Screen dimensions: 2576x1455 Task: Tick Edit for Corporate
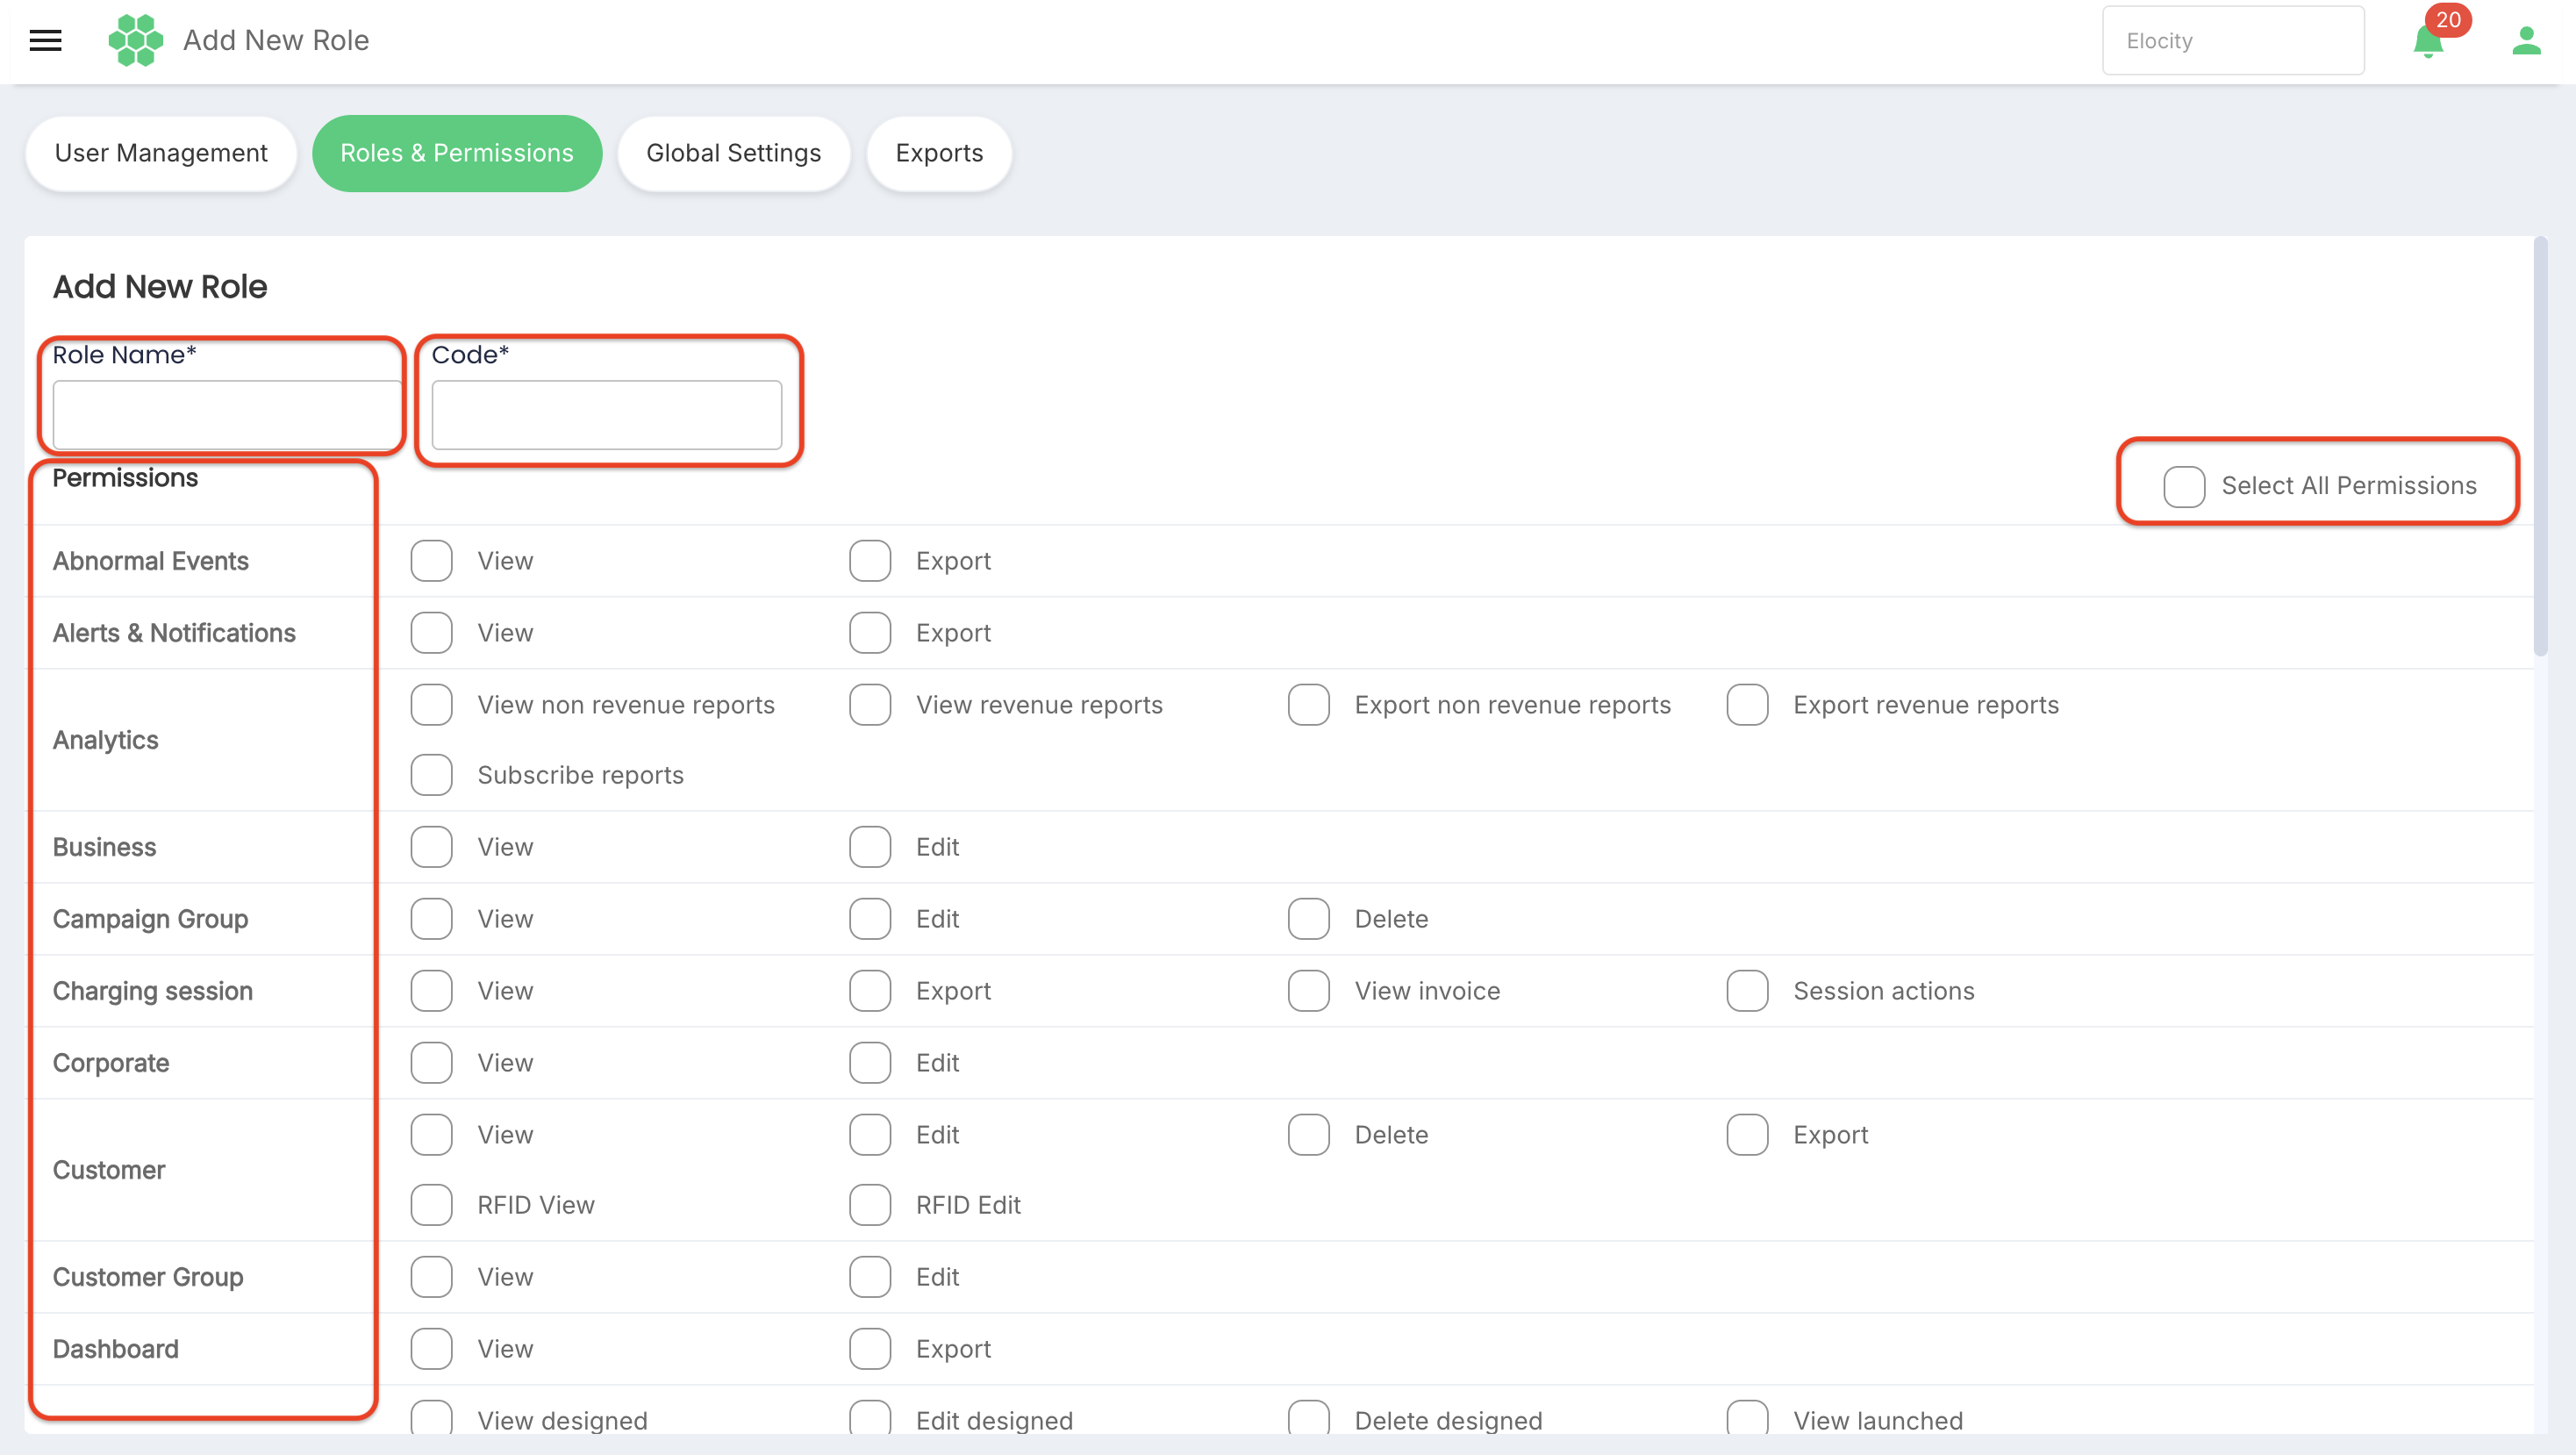[870, 1063]
